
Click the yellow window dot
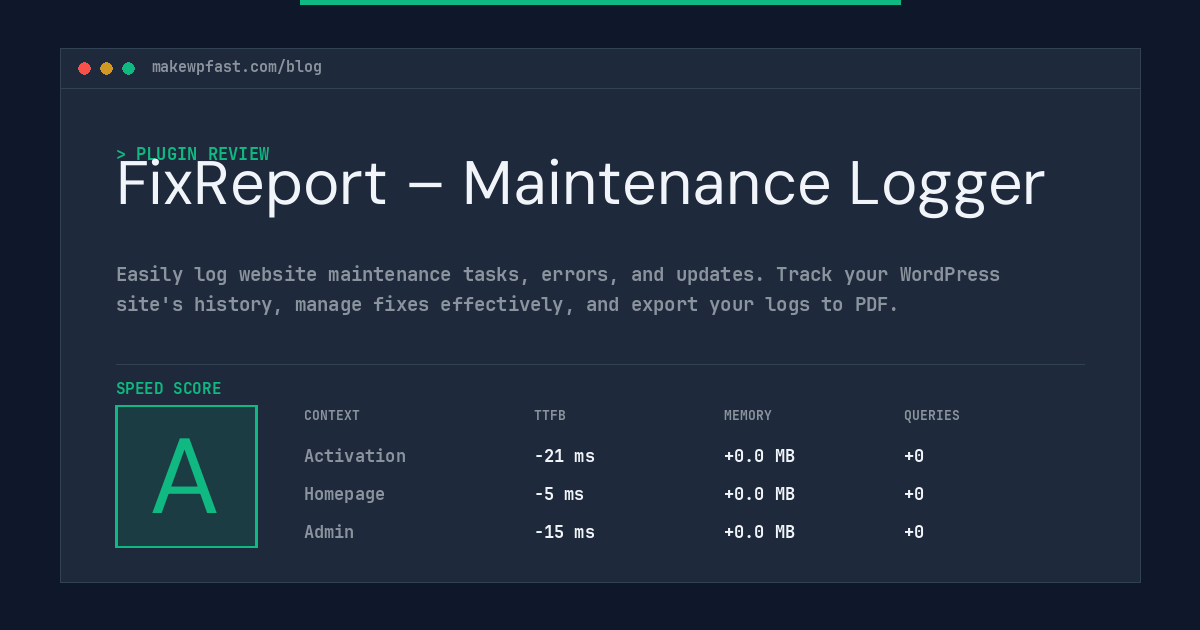[106, 68]
